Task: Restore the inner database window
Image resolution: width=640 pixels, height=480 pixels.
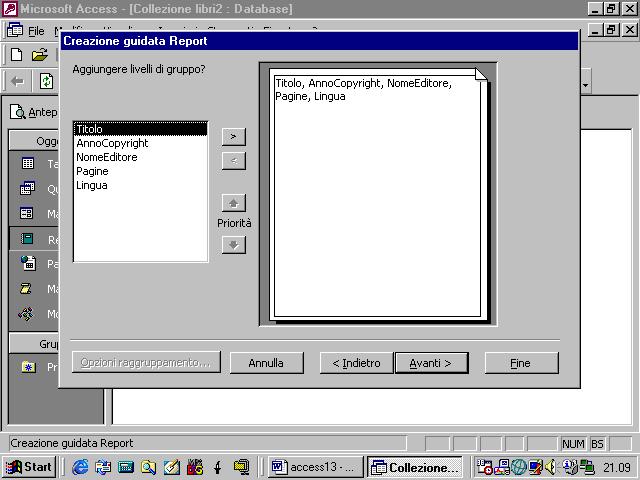Action: pyautogui.click(x=611, y=30)
